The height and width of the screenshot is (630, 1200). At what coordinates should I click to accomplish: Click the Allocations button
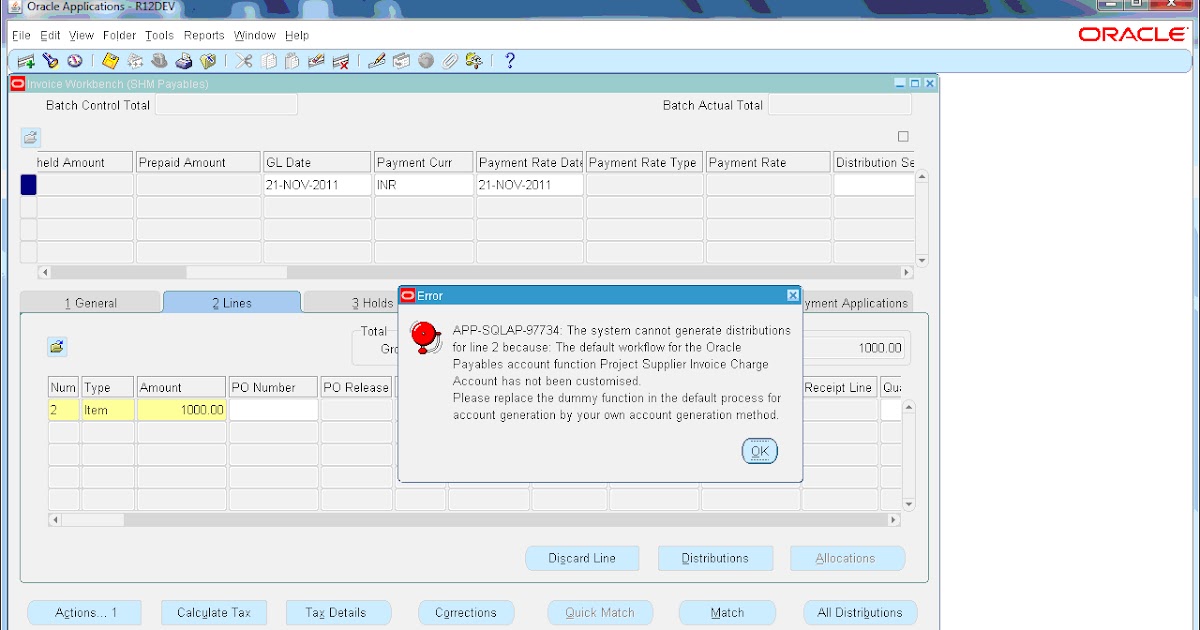846,558
